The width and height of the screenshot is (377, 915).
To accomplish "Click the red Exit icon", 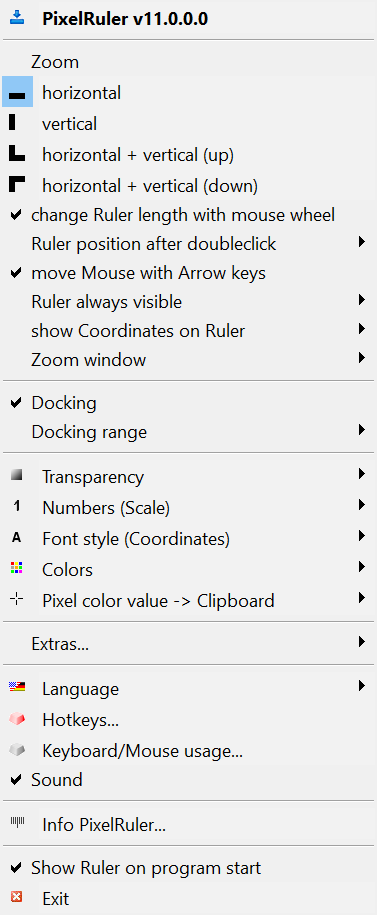I will coord(17,896).
